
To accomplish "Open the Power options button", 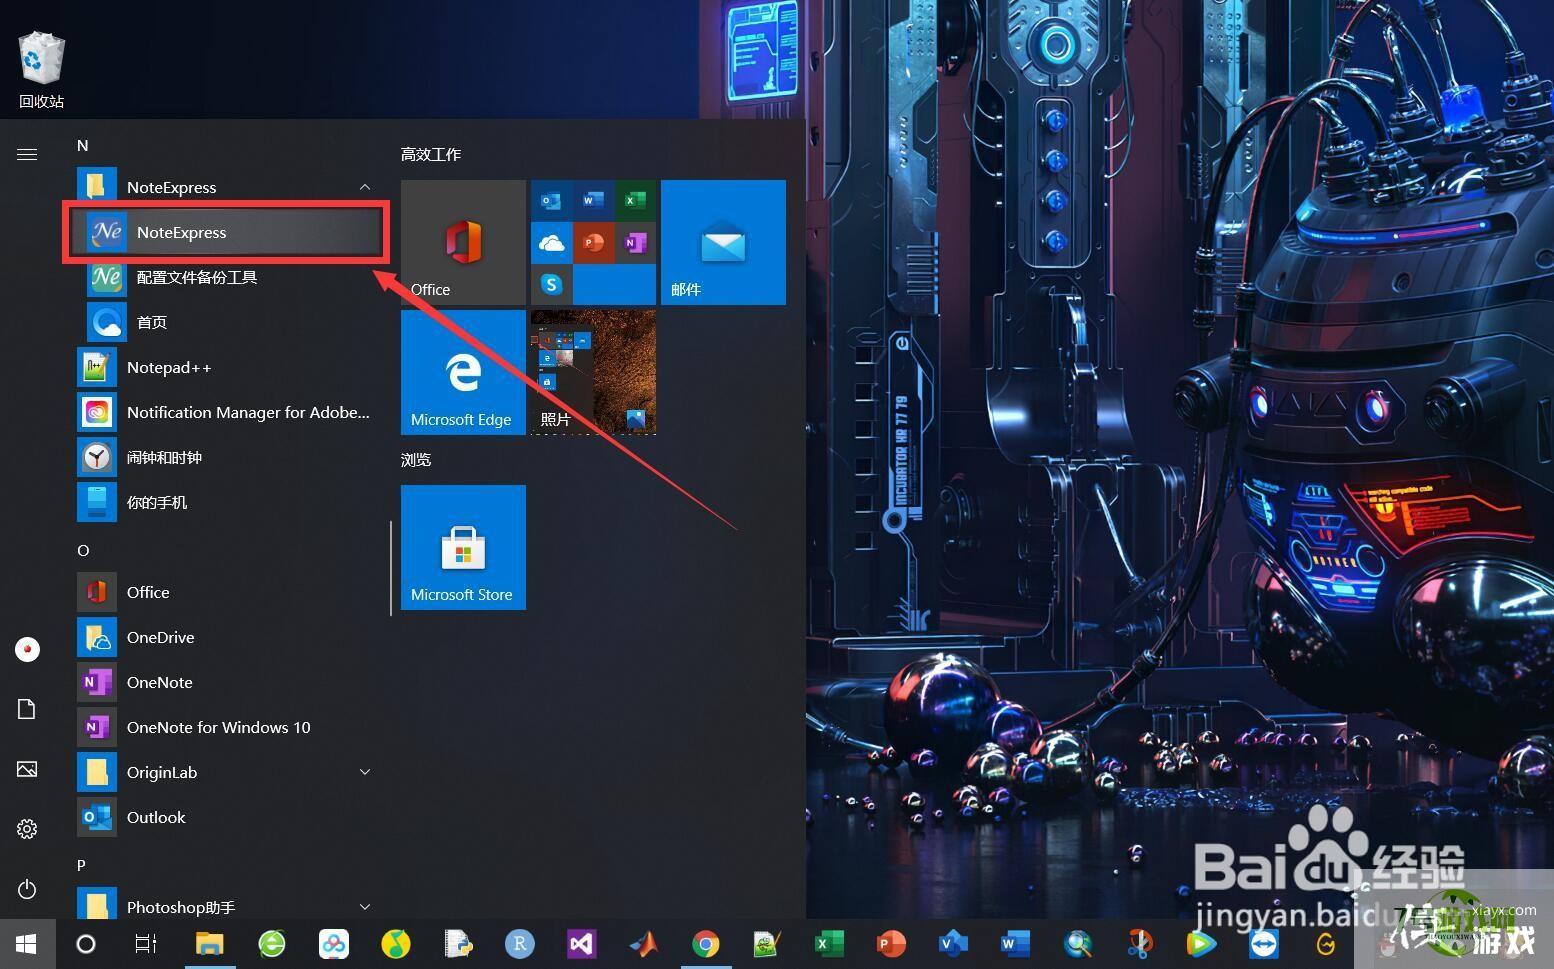I will 27,889.
